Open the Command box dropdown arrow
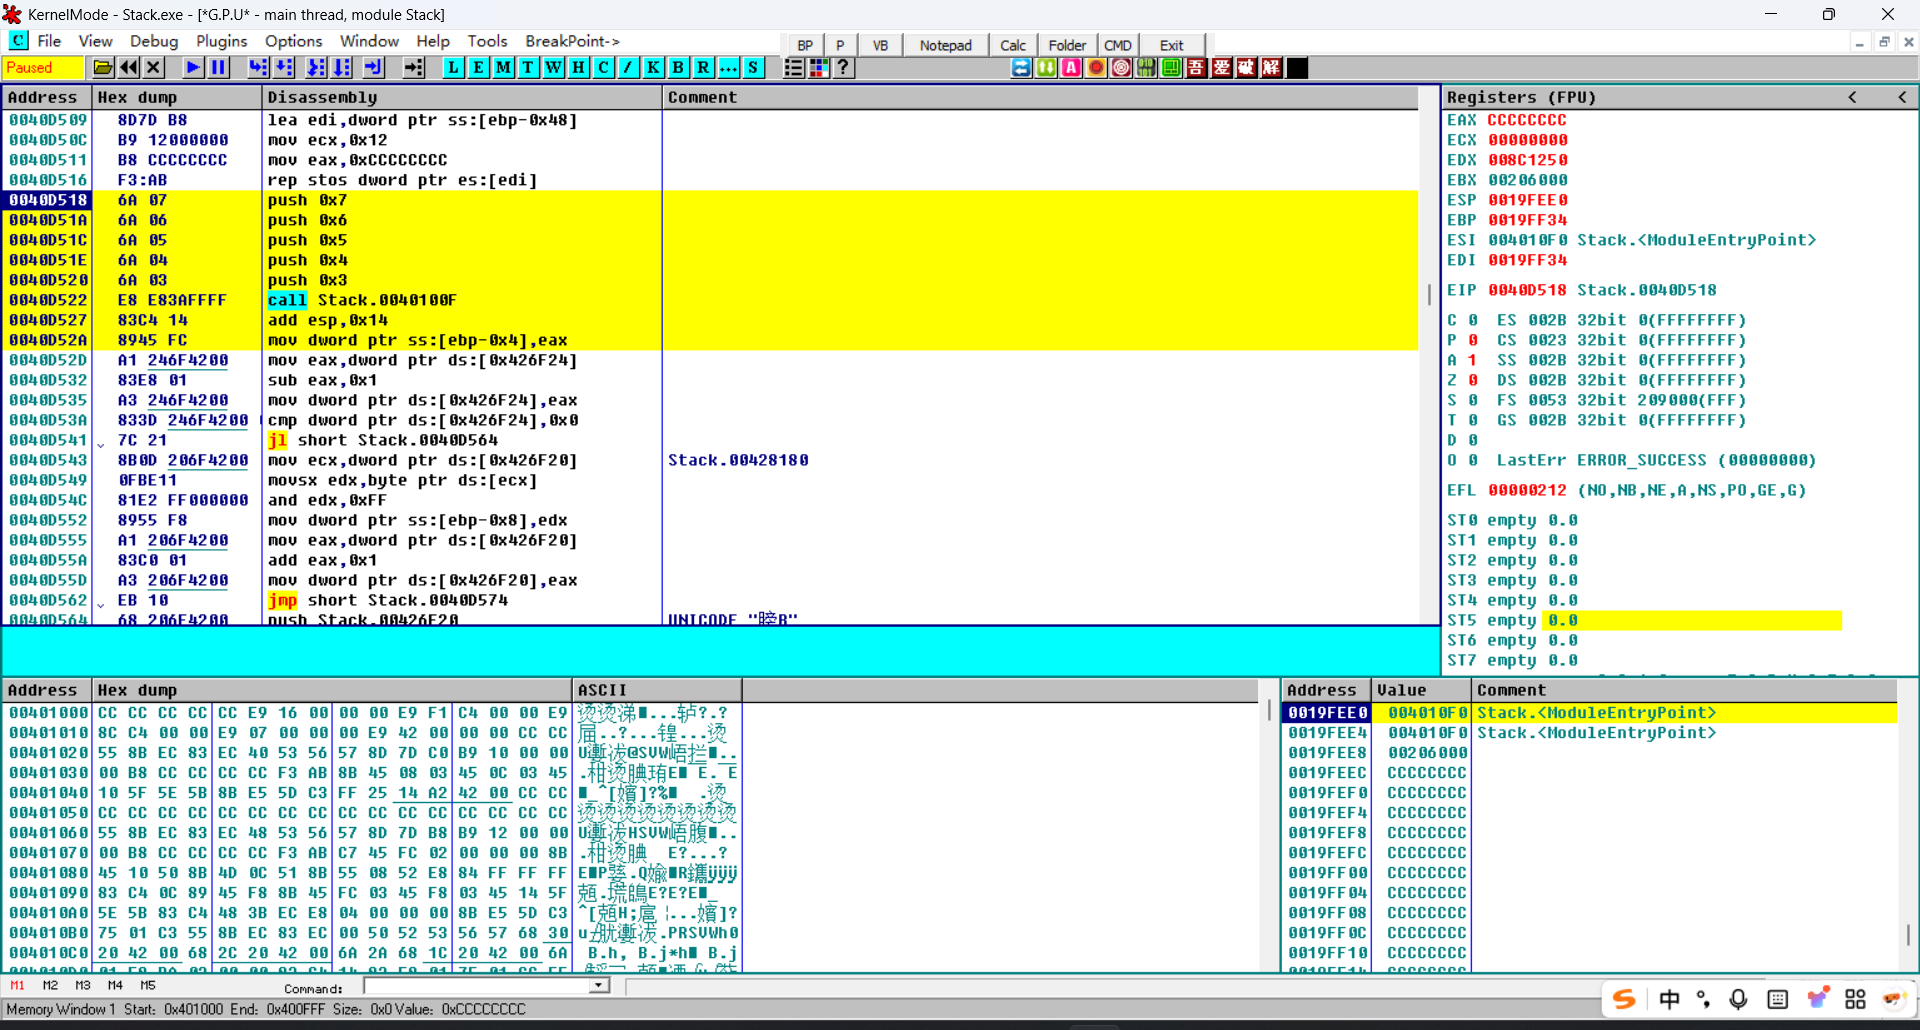Screen dimensions: 1920x1030 tap(598, 986)
